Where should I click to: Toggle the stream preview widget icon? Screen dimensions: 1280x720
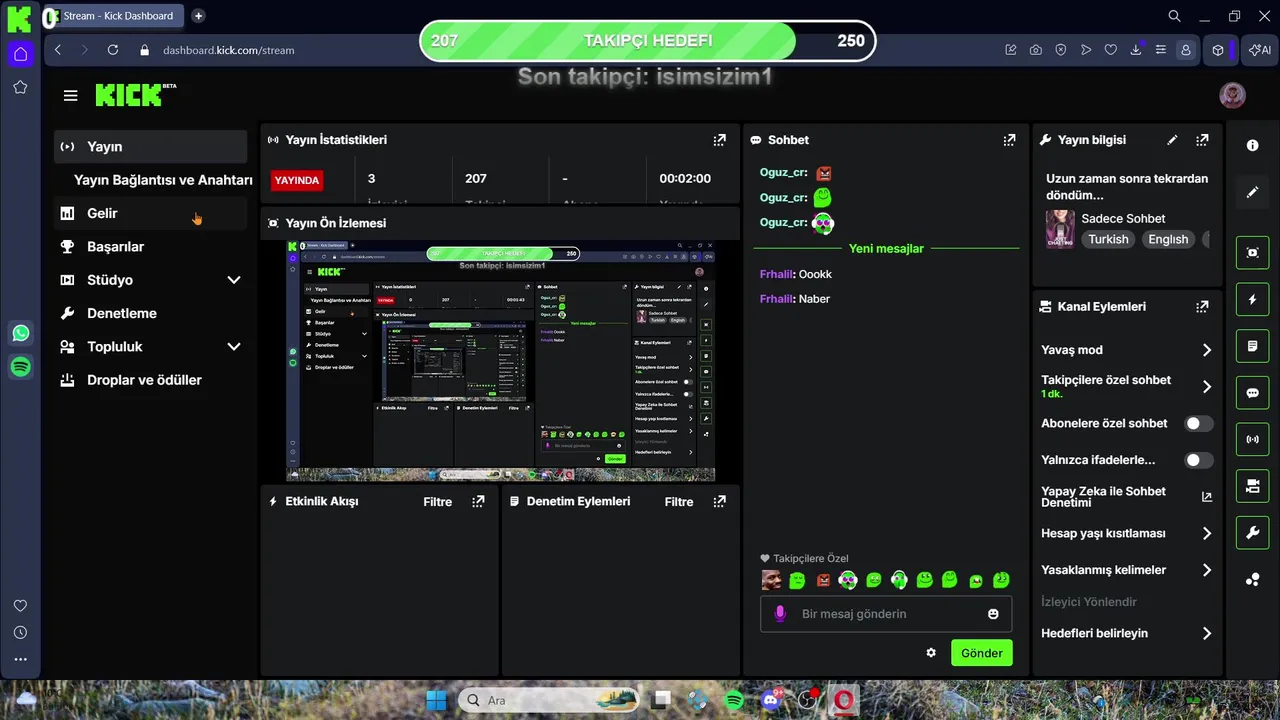tap(1253, 253)
